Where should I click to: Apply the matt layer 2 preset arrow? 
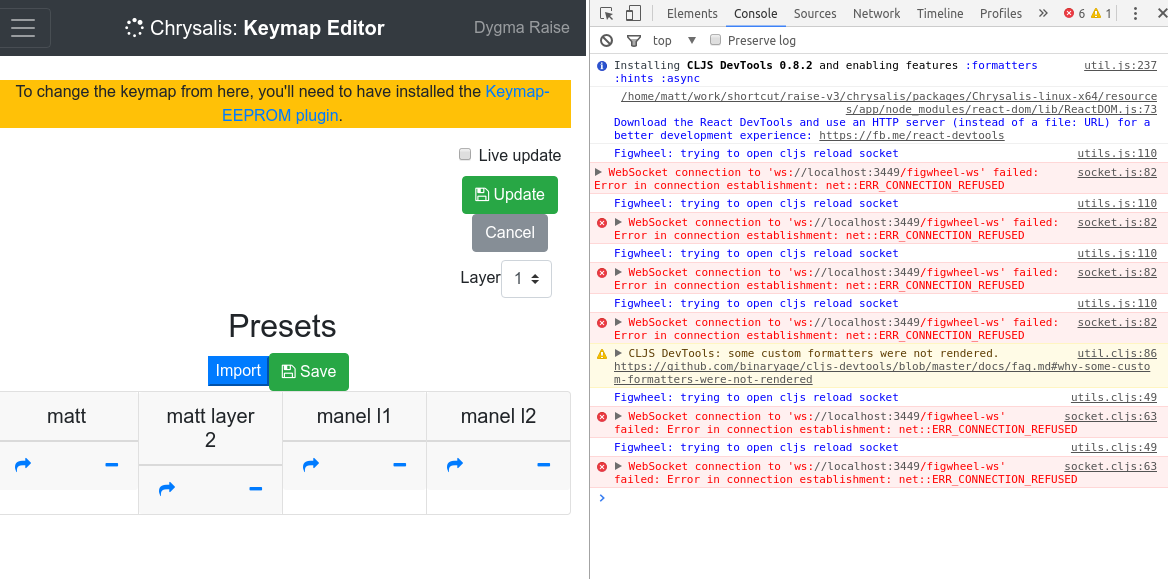pyautogui.click(x=167, y=489)
